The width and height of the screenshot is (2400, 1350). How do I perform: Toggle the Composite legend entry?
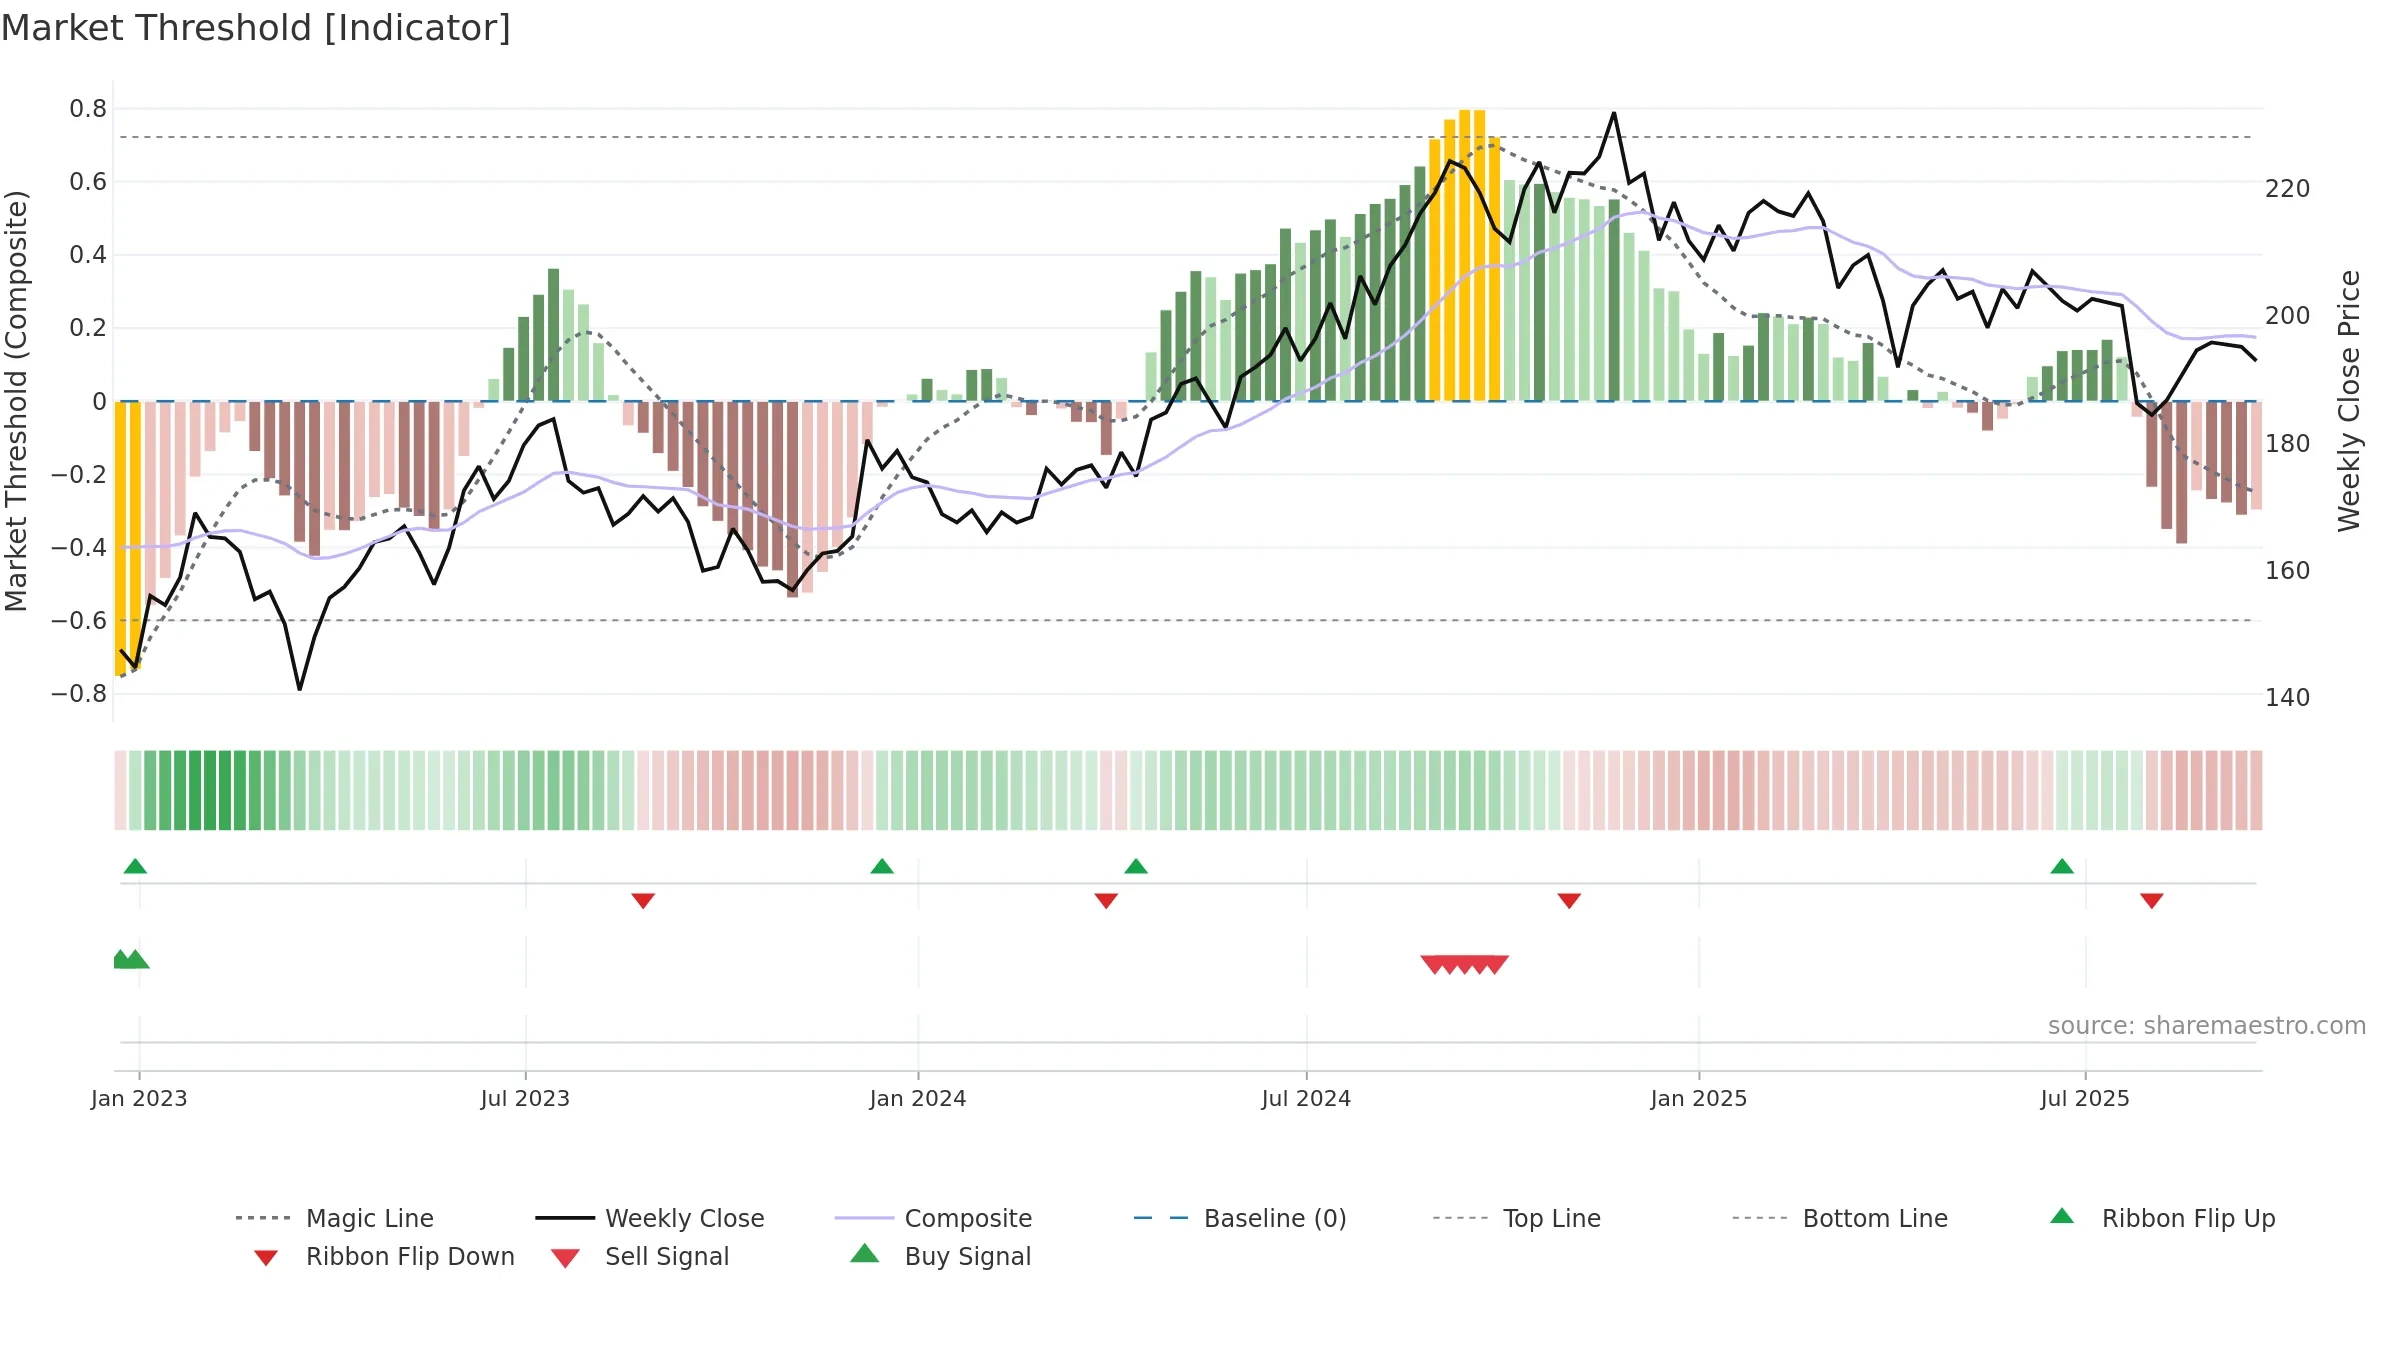pos(933,1218)
